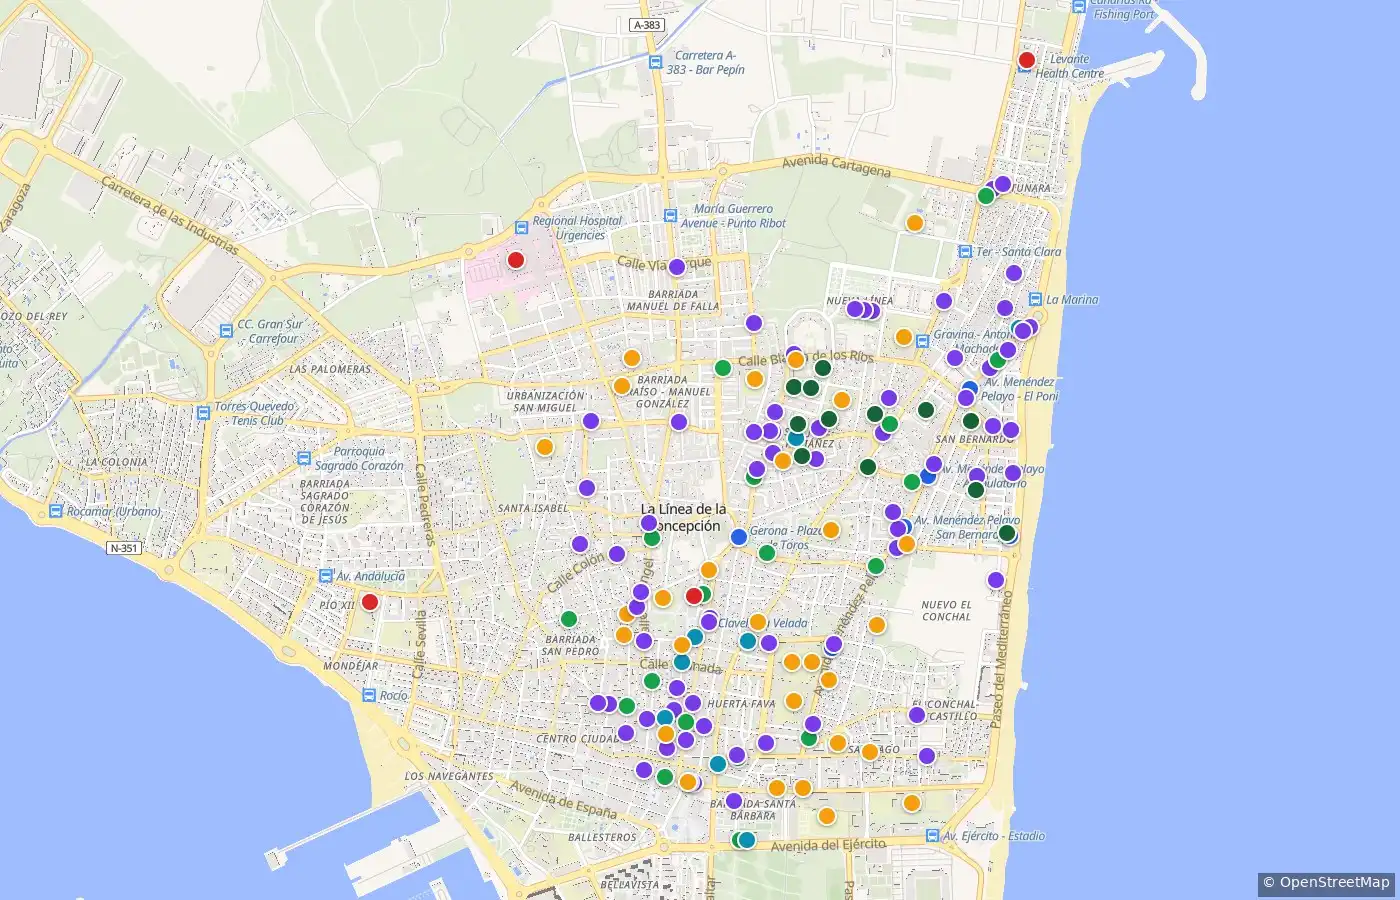
Task: Select the orange marker below Avenida Cartagena
Action: coord(914,223)
